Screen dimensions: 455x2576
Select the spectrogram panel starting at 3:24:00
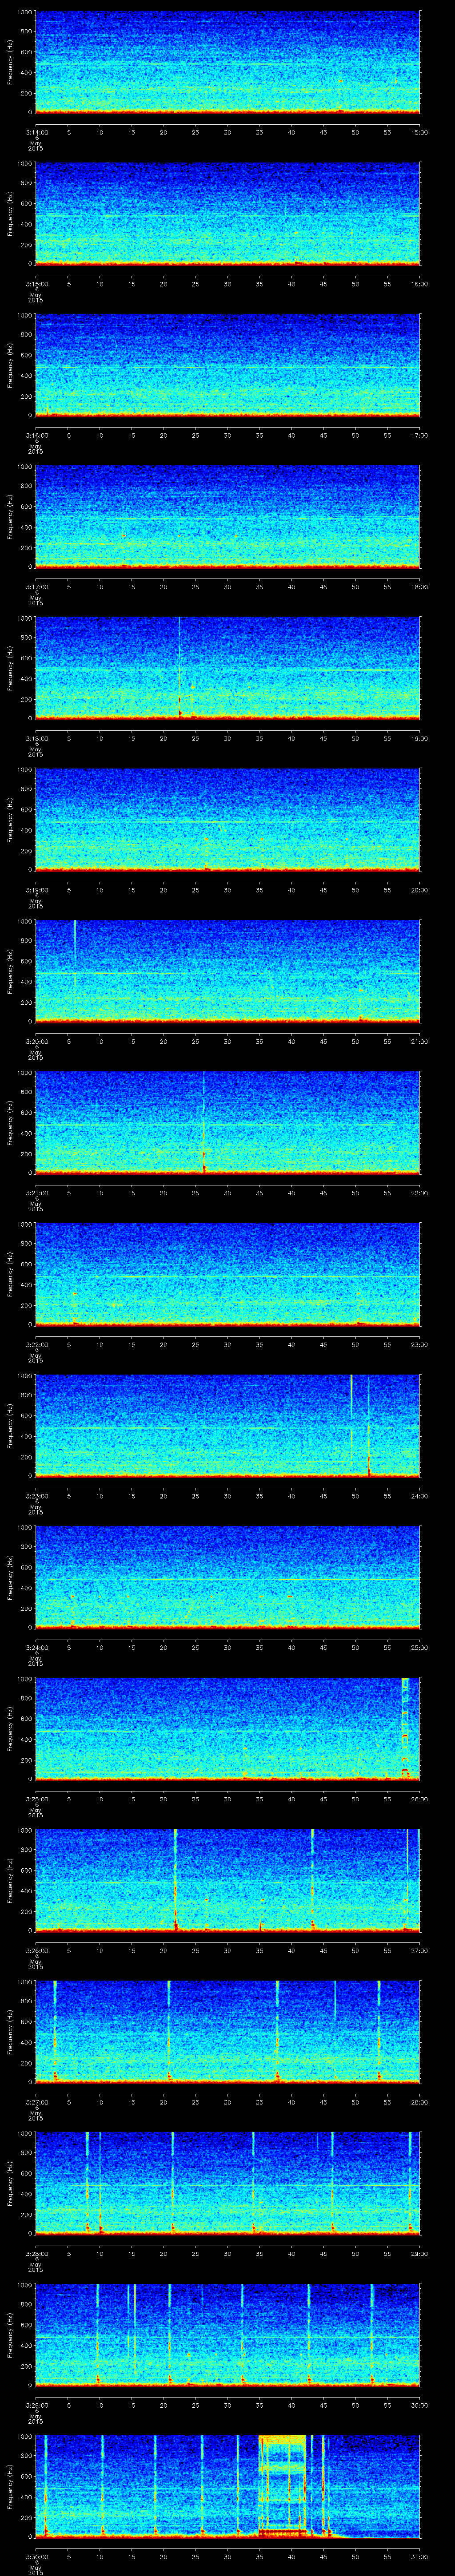tap(227, 1577)
